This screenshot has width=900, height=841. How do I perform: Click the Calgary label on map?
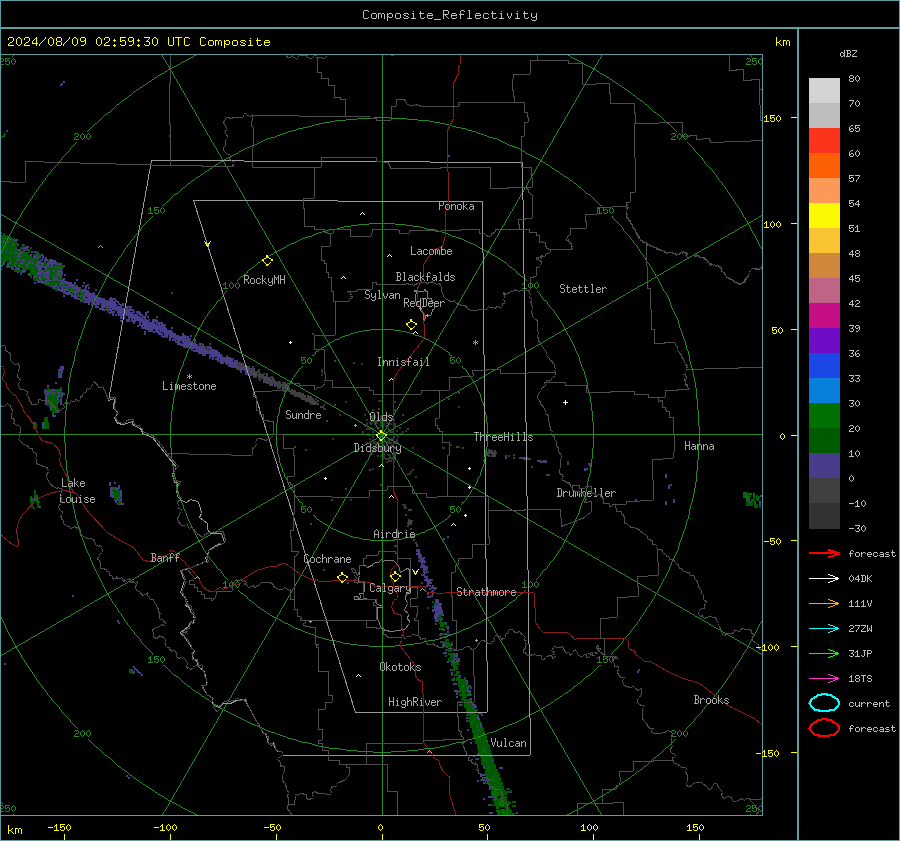390,588
